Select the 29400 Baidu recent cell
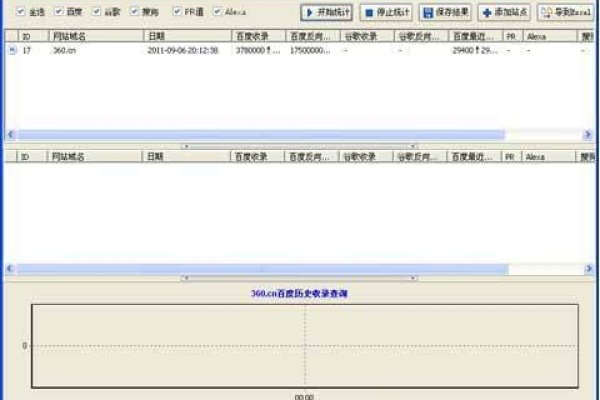Viewport: 600px width, 400px height. click(x=475, y=50)
